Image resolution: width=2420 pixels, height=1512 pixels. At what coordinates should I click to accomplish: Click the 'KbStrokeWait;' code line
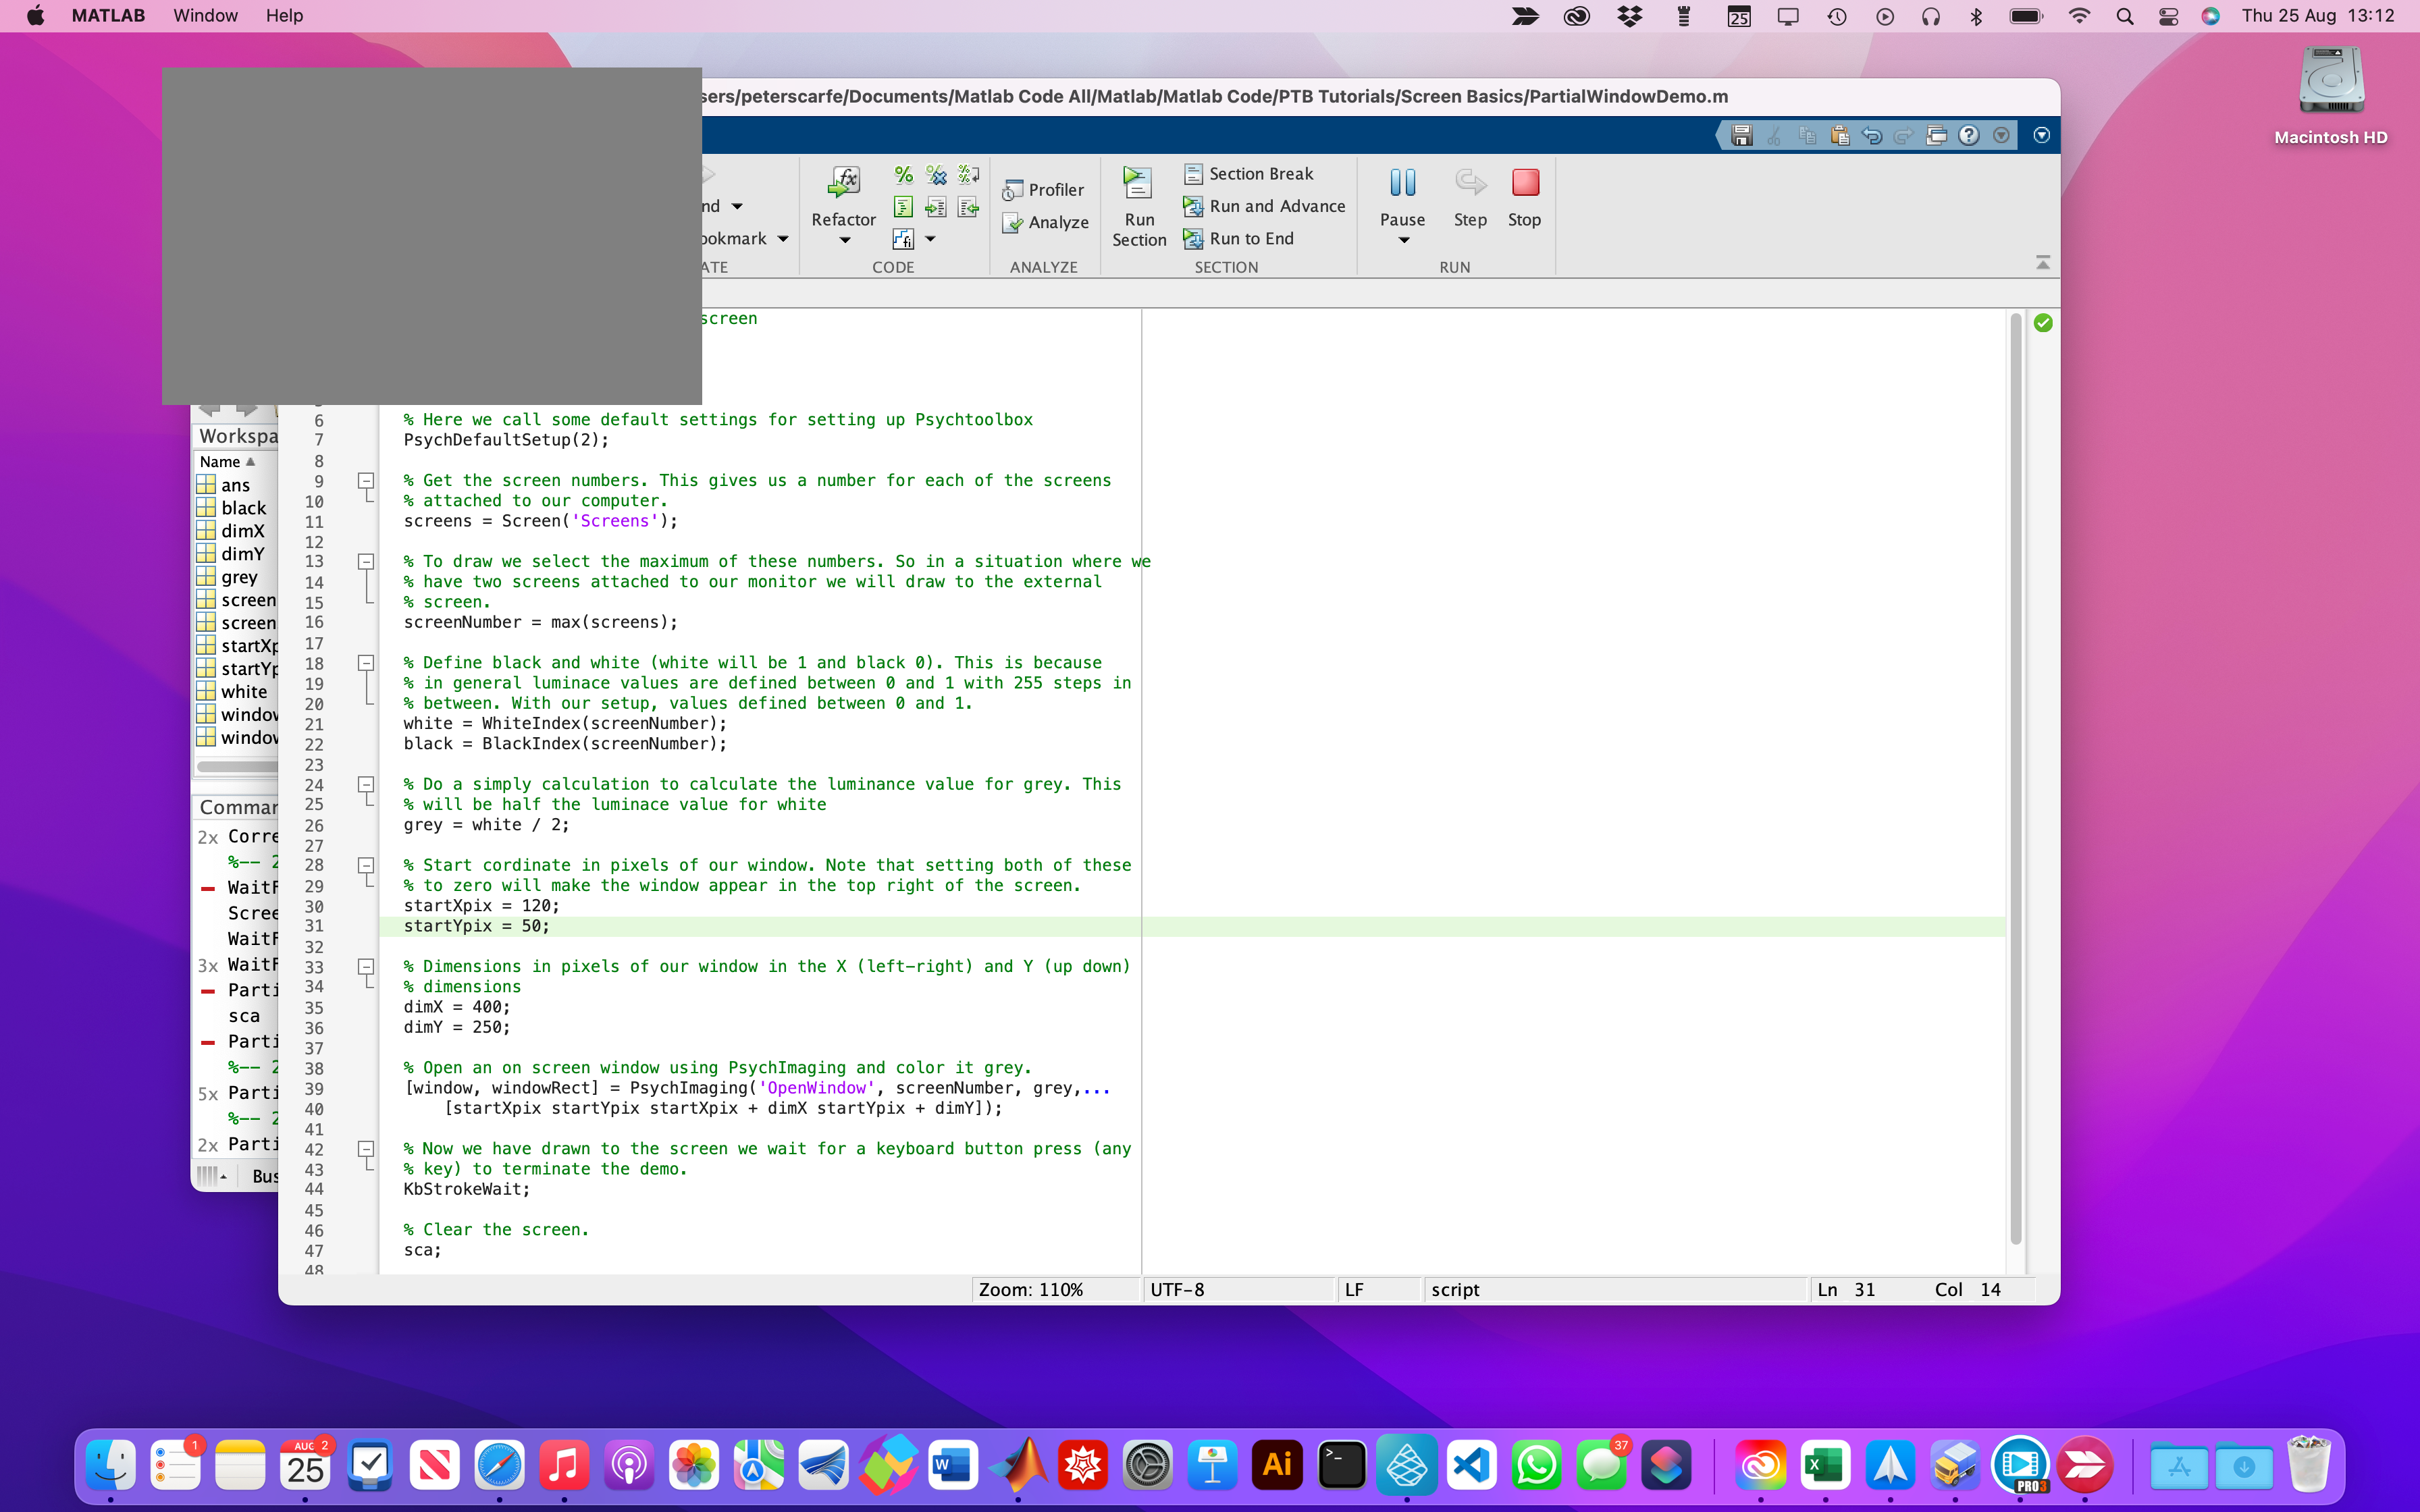[x=466, y=1189]
